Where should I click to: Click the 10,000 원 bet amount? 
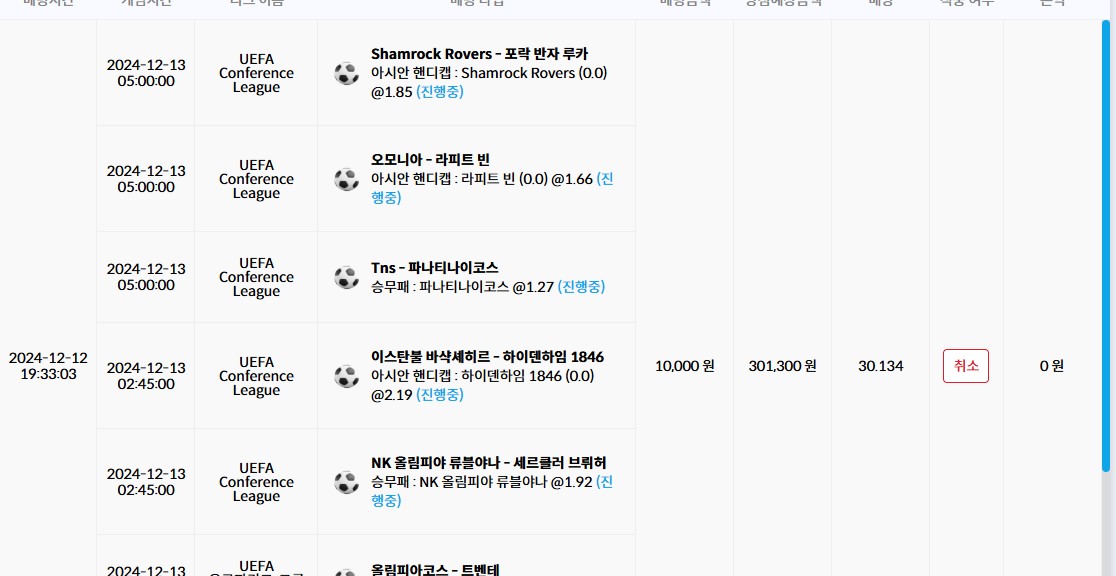coord(684,366)
